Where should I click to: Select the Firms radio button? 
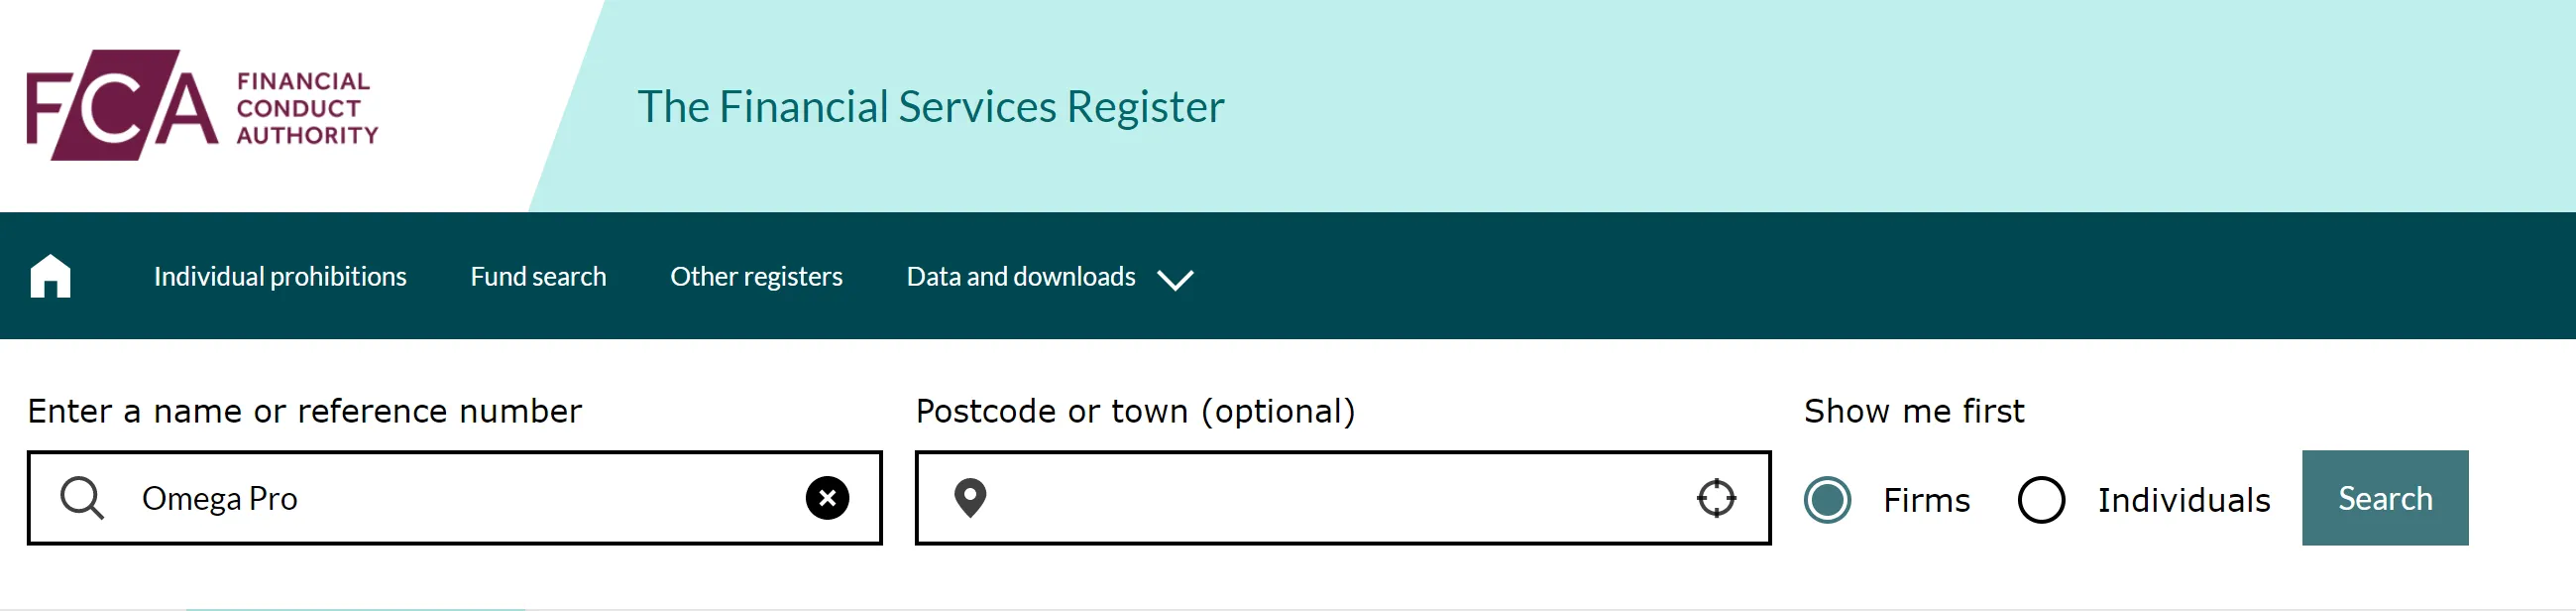click(x=1827, y=500)
